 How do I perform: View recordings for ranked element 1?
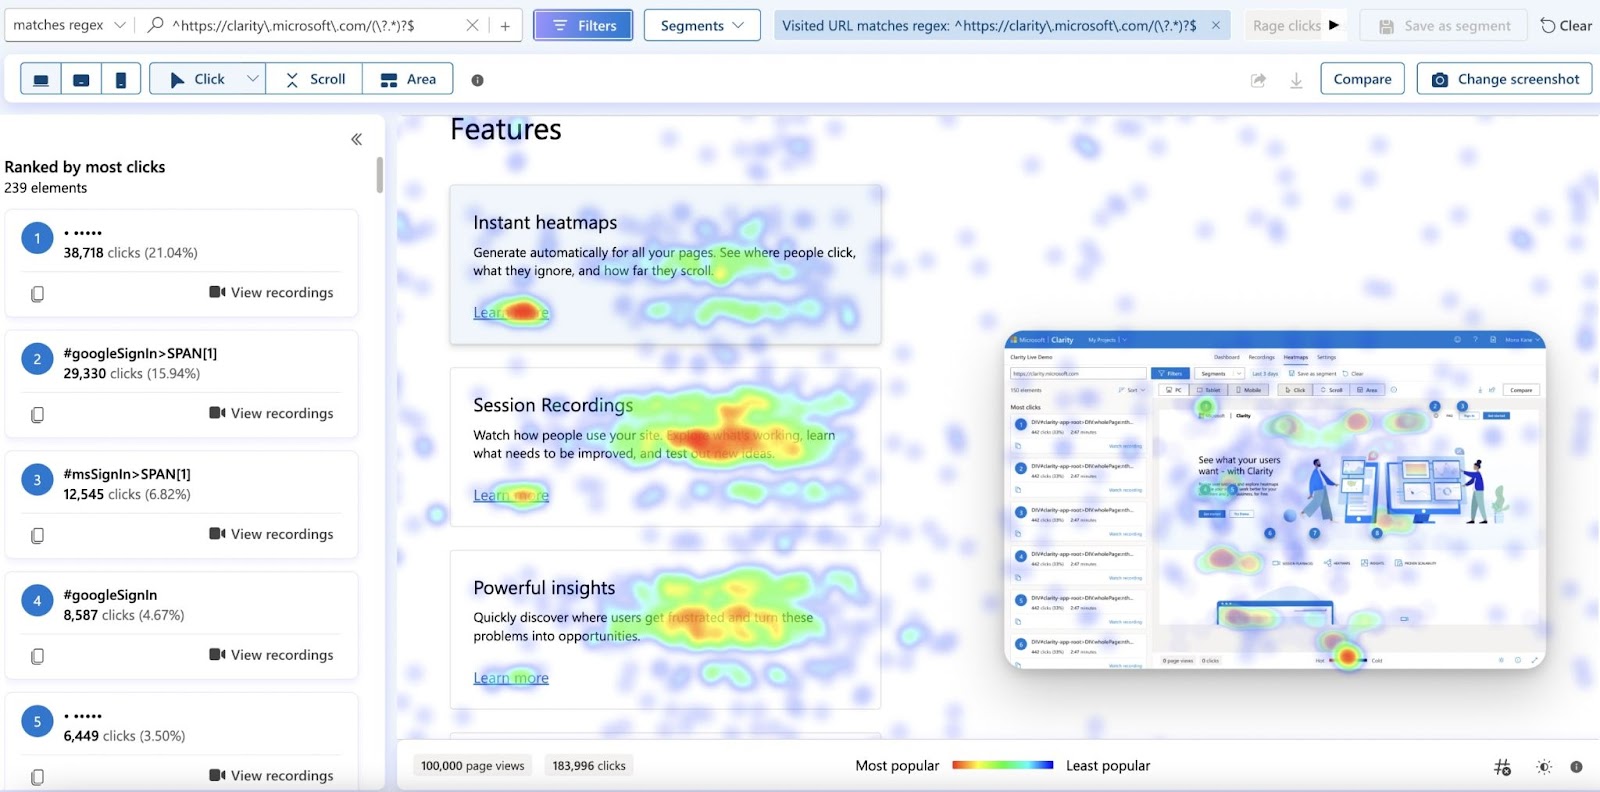point(271,292)
